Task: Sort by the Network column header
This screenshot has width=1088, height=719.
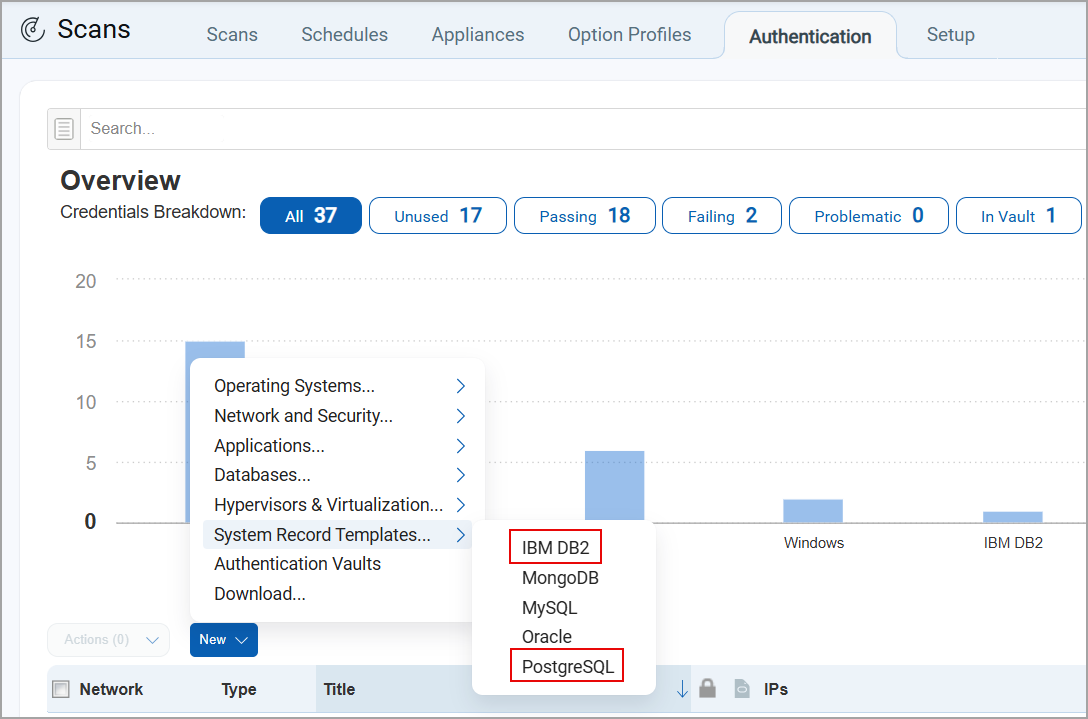Action: [x=111, y=689]
